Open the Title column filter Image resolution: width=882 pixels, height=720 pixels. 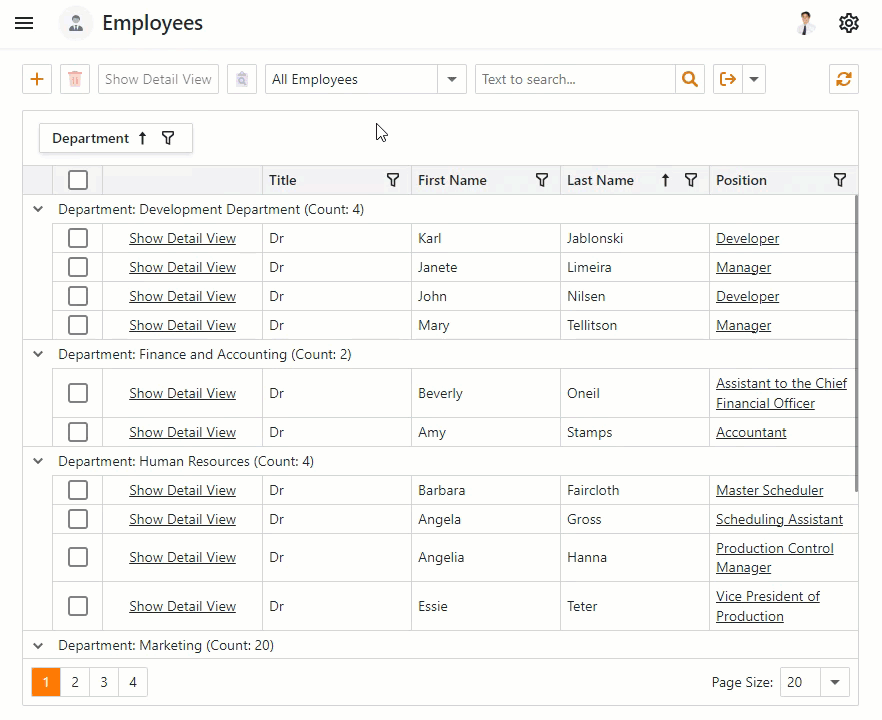393,180
